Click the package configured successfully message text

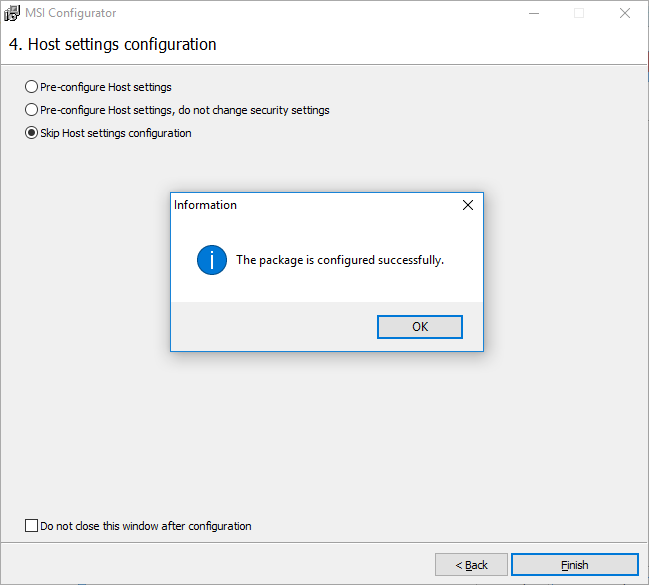point(339,260)
